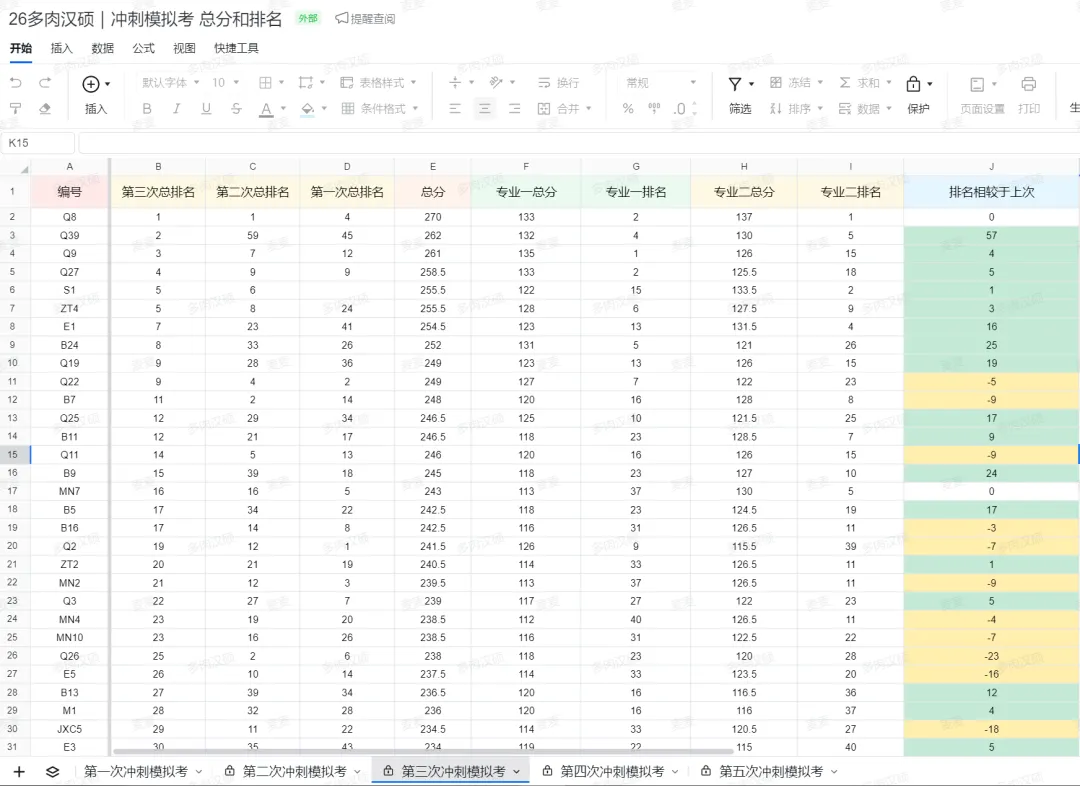The width and height of the screenshot is (1080, 786).
Task: Open the 条件格式 dropdown
Action: 380,108
